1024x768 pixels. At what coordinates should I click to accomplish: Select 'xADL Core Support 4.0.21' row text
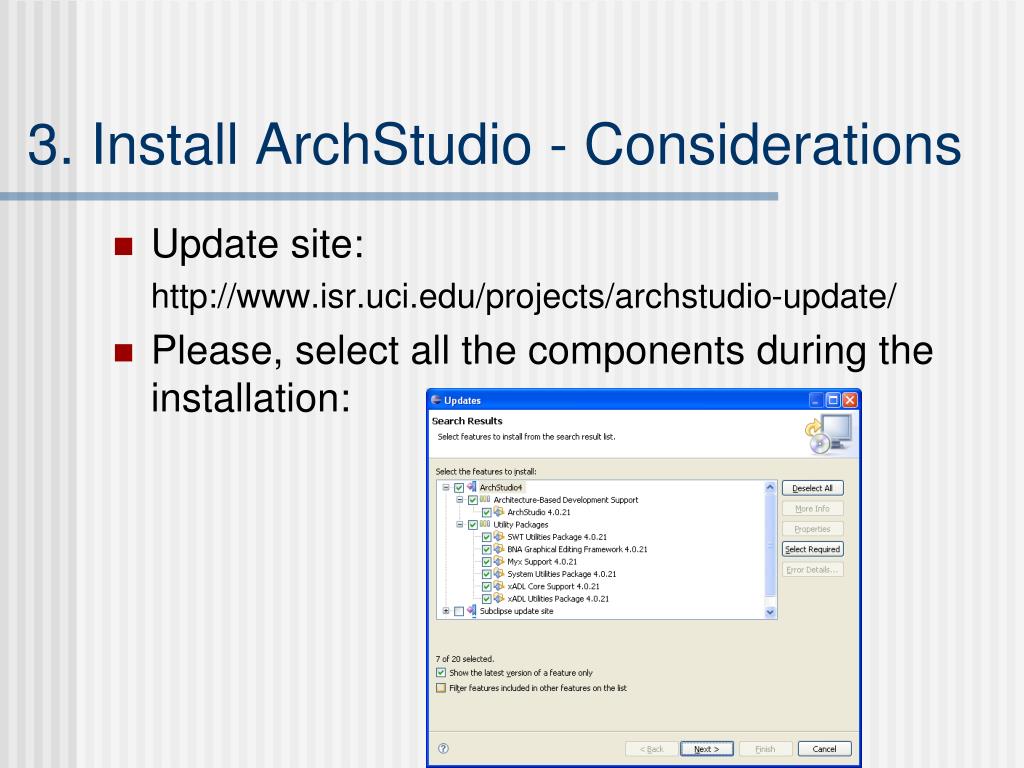click(553, 586)
